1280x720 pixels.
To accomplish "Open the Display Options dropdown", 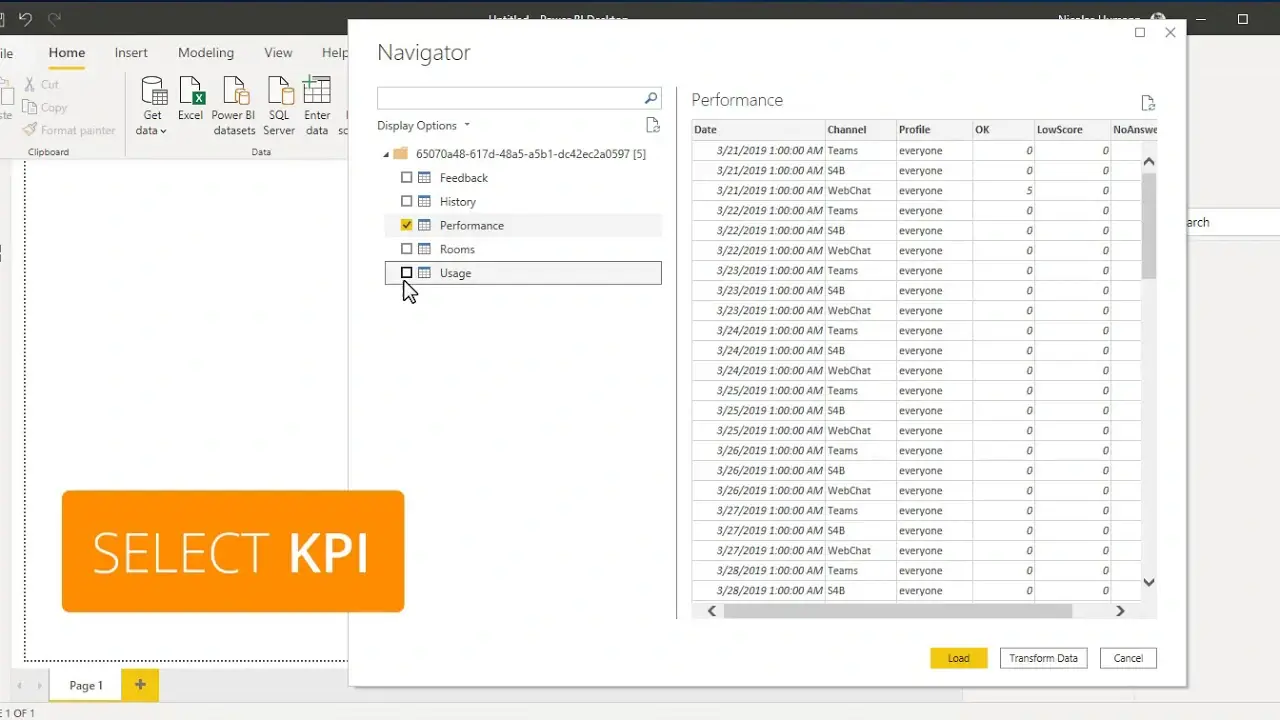I will click(423, 126).
